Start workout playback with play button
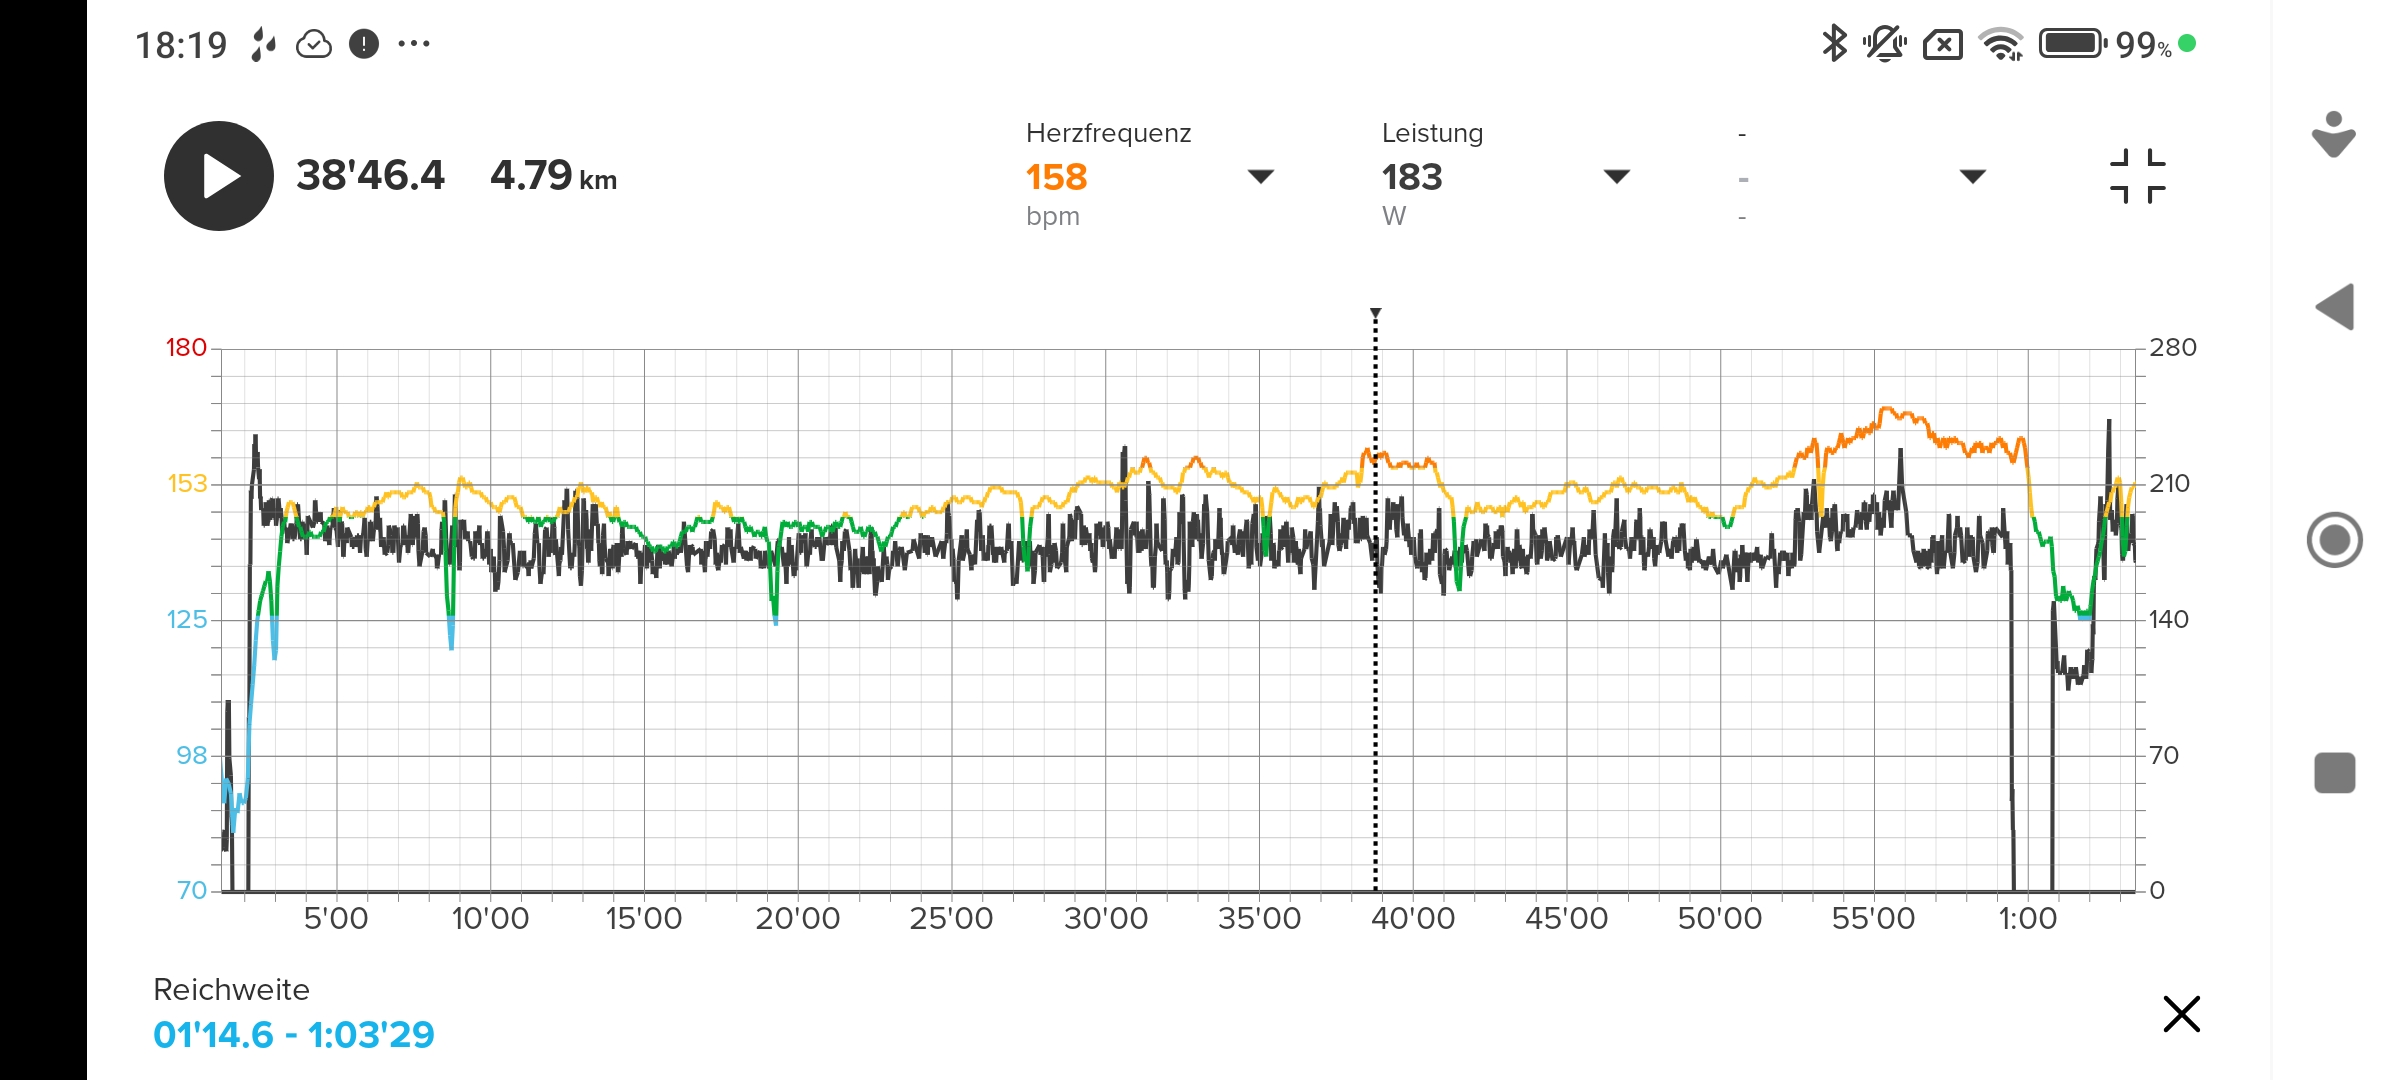2400x1080 pixels. click(x=219, y=176)
